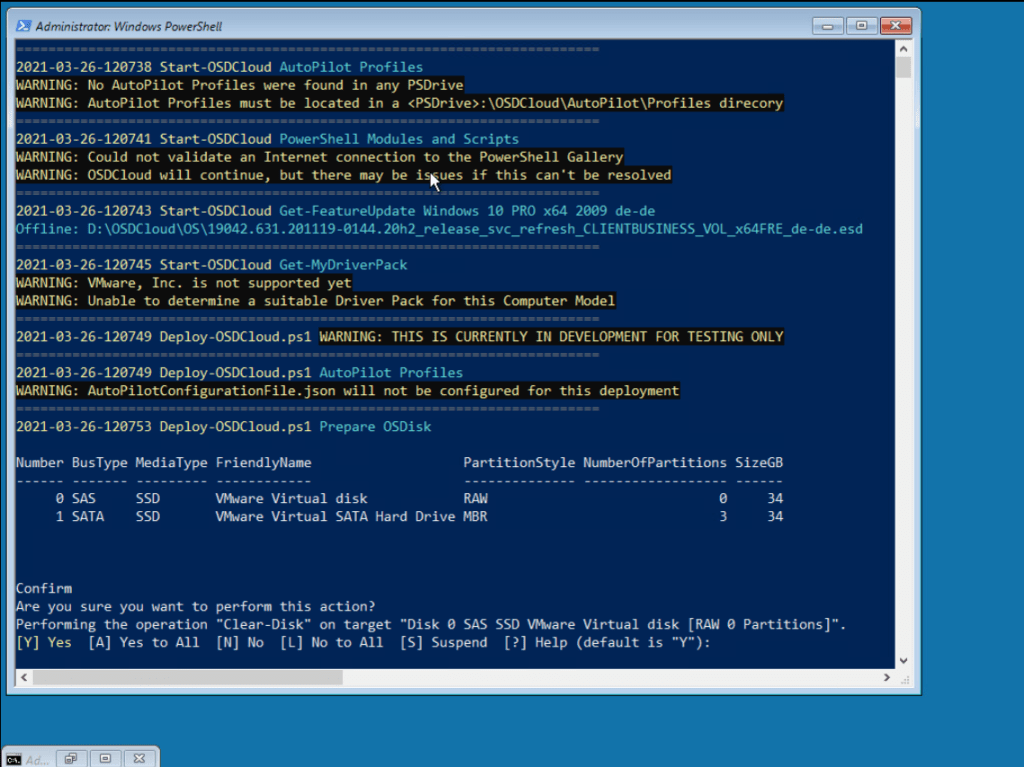1024x767 pixels.
Task: Click the horizontal scrollbar thumb
Action: pyautogui.click(x=188, y=677)
